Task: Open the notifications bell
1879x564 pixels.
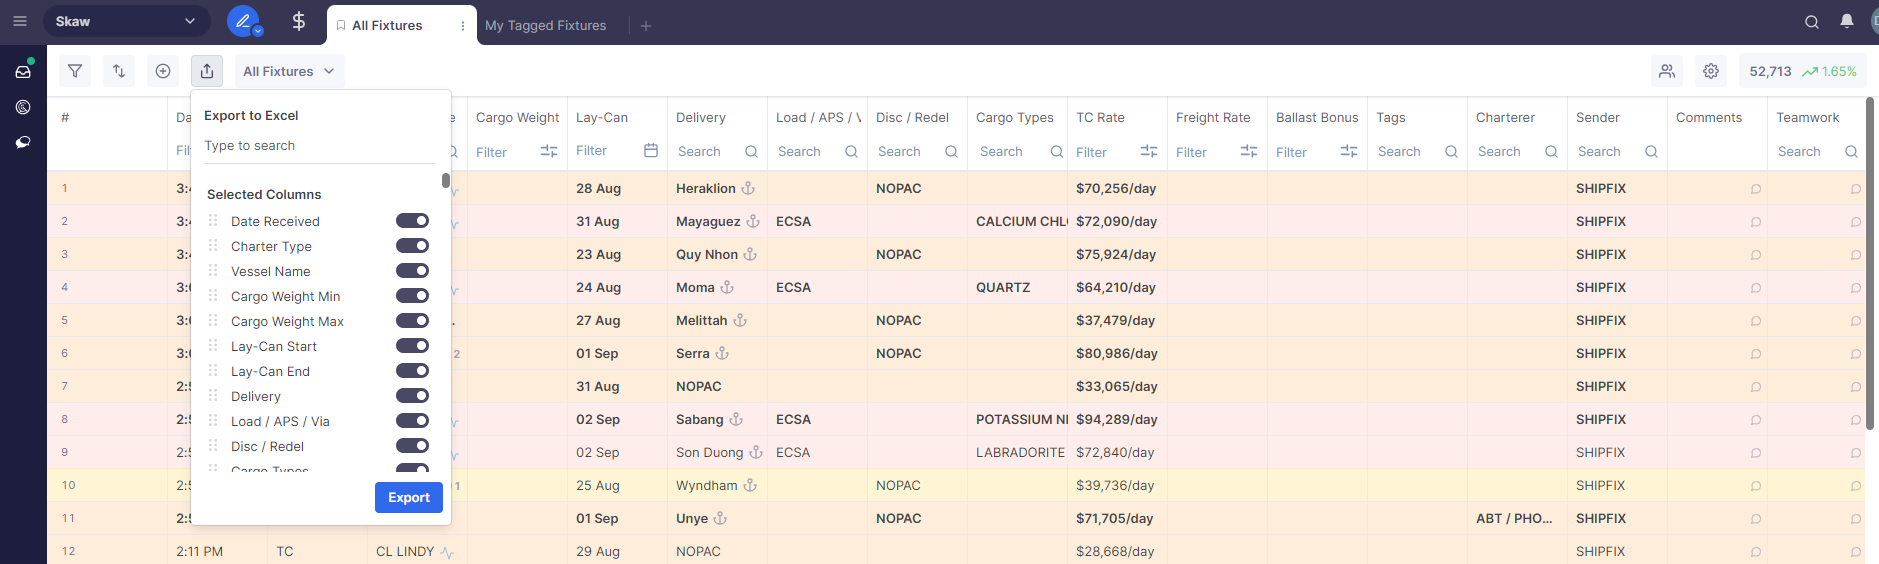Action: coord(1847,22)
